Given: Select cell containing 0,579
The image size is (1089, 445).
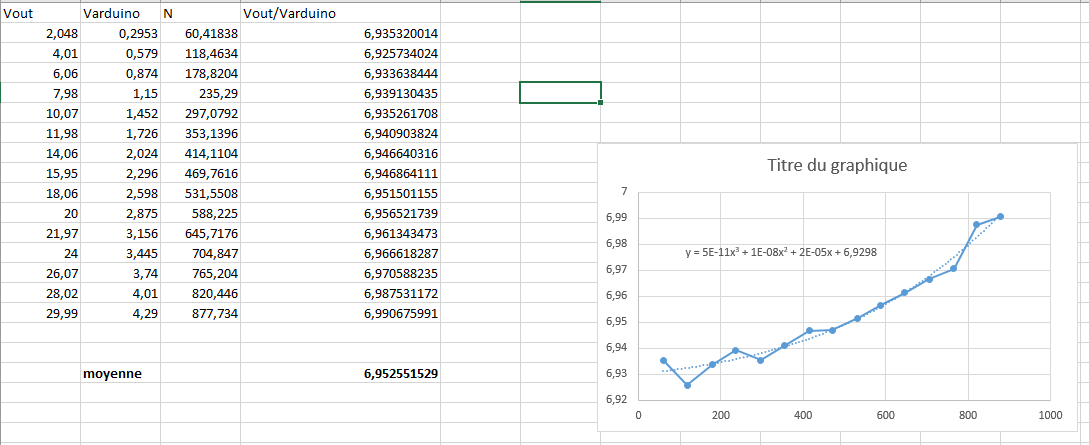Looking at the screenshot, I should click(120, 53).
